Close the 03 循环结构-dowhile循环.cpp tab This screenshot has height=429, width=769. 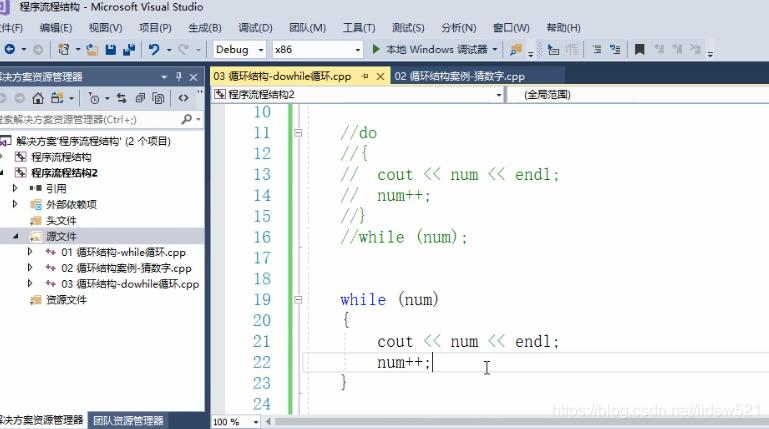click(380, 76)
